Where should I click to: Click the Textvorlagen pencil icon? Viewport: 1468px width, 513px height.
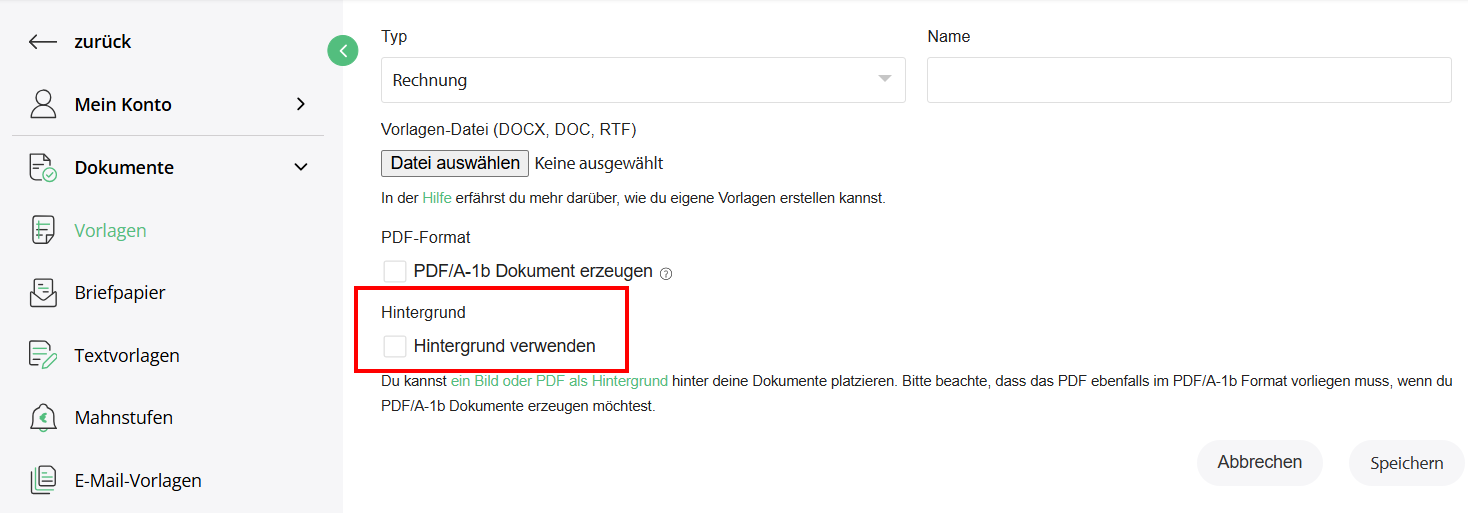tap(43, 355)
